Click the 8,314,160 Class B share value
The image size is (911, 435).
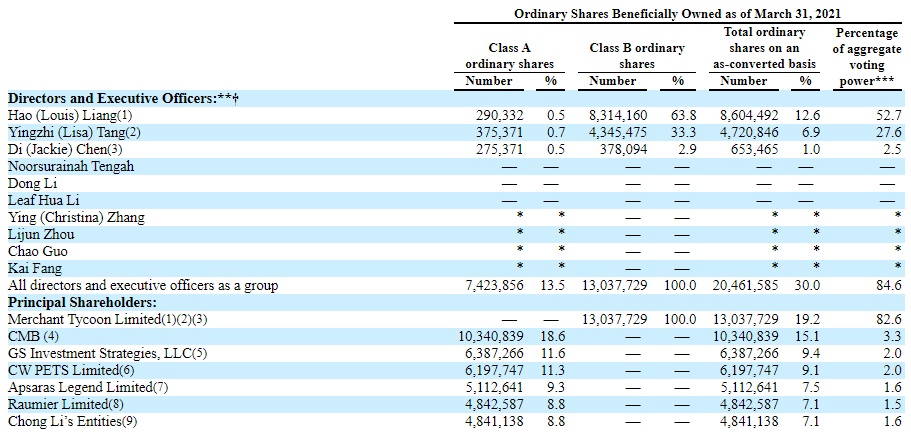[x=622, y=115]
